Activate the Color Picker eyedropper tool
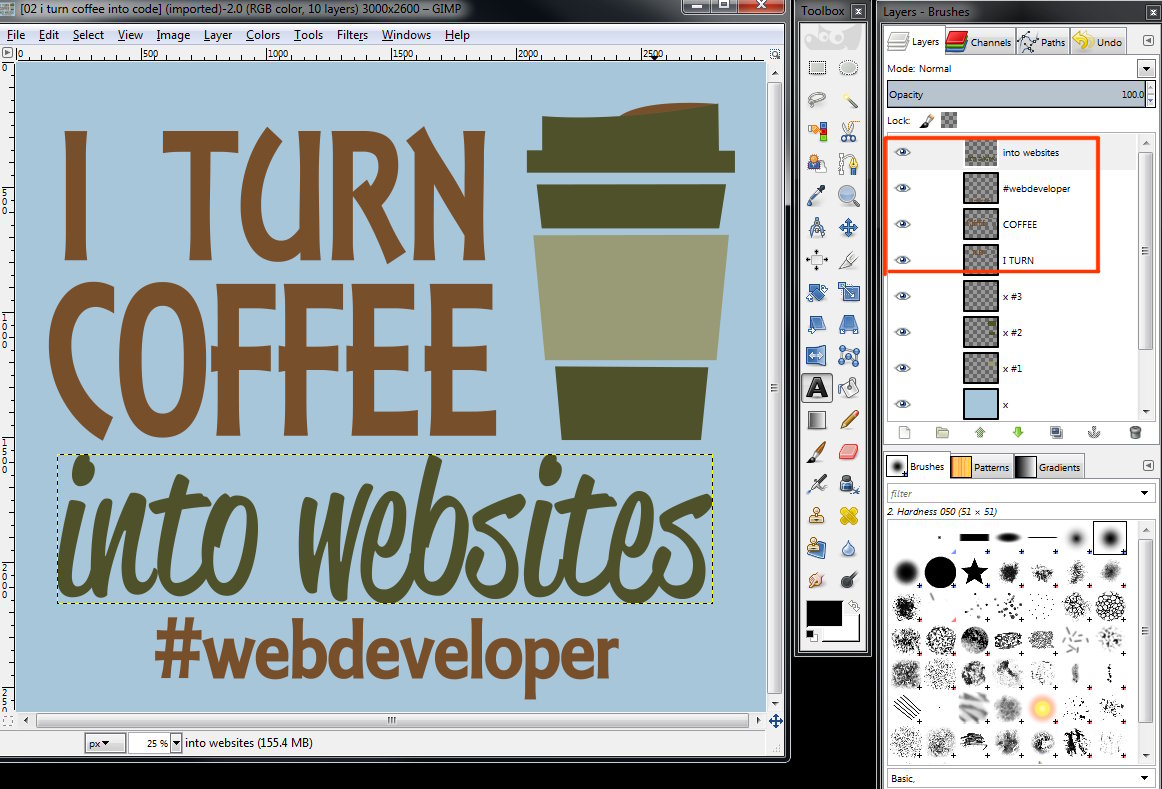Viewport: 1162px width, 789px height. (x=817, y=196)
